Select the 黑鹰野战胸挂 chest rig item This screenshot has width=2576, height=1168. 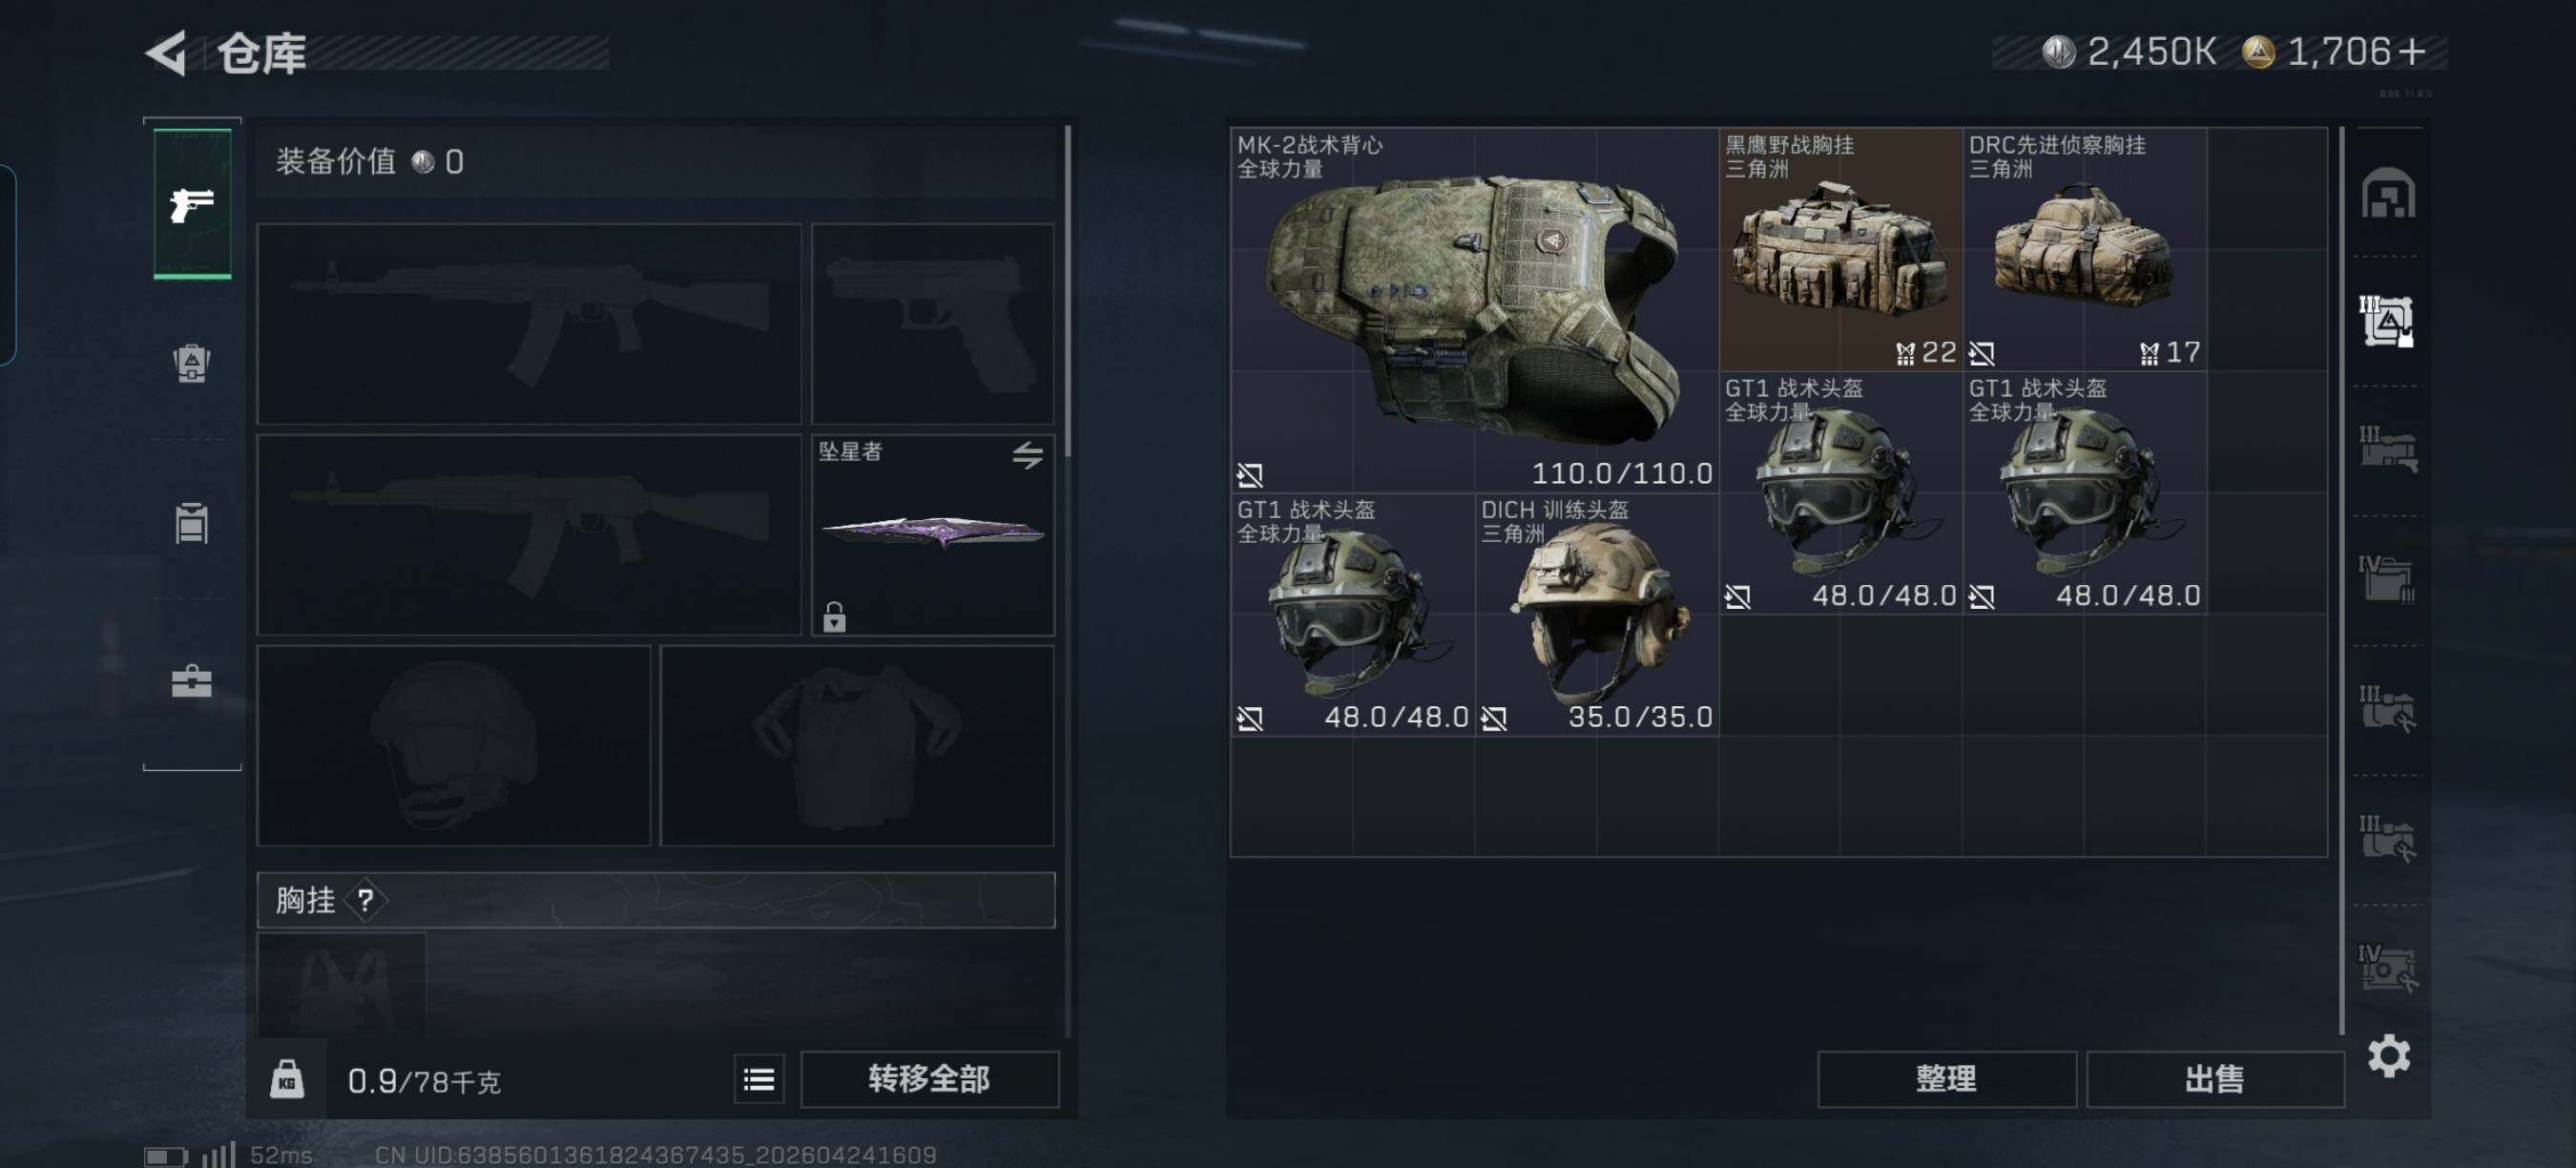pyautogui.click(x=1840, y=249)
